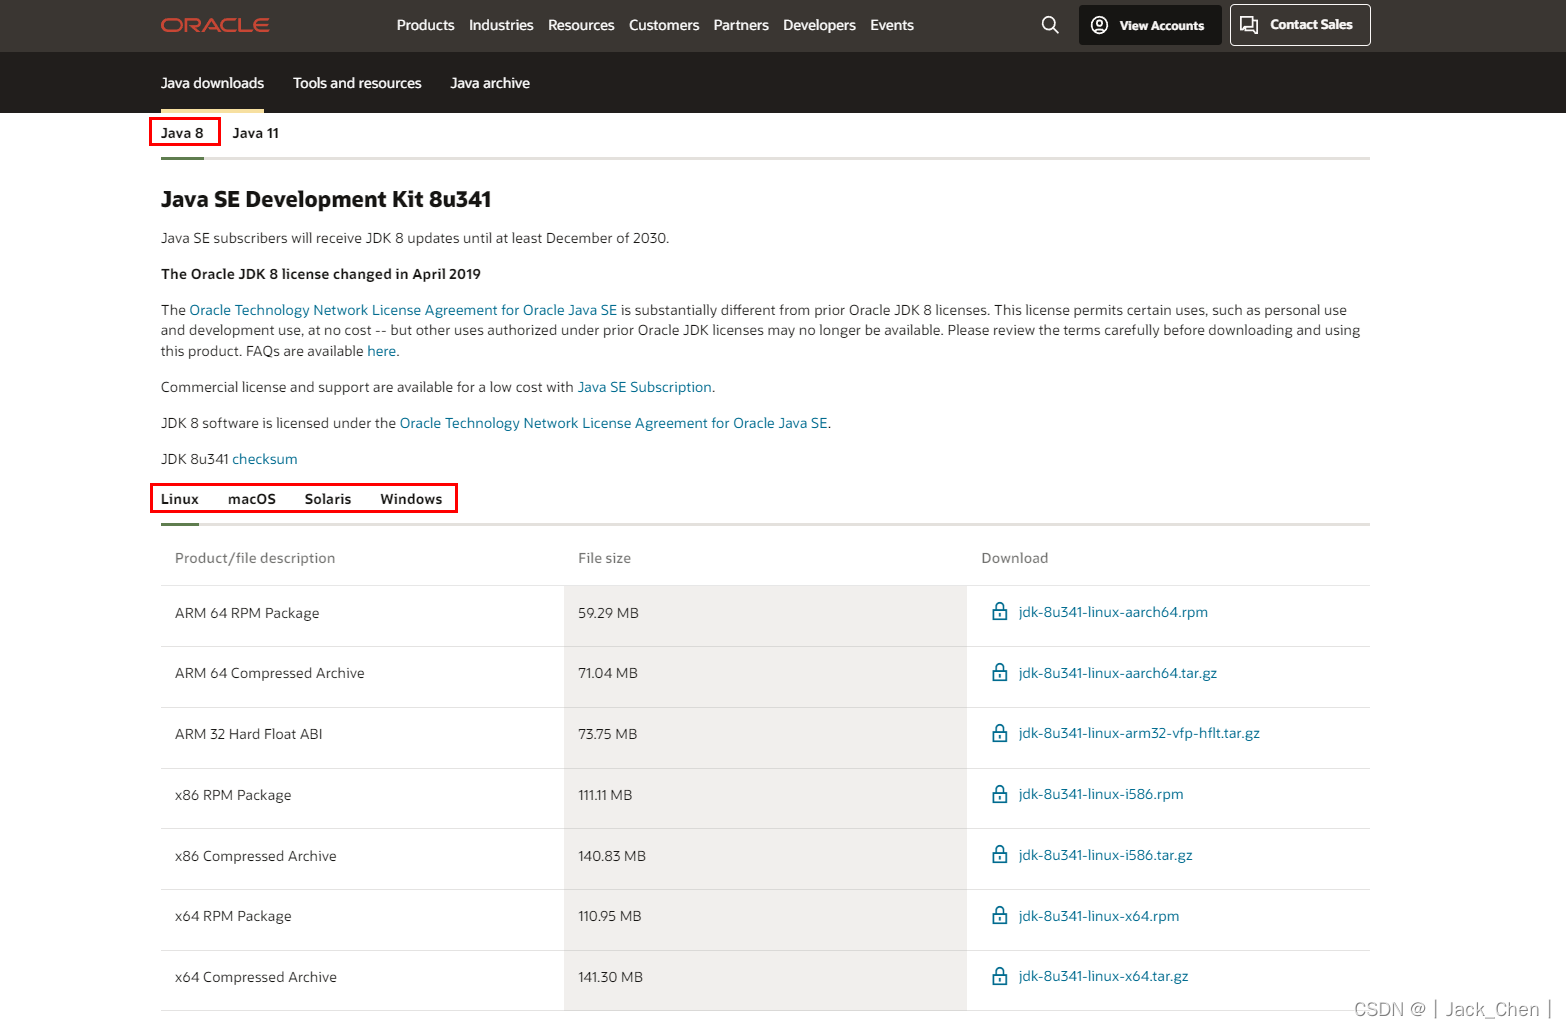The width and height of the screenshot is (1566, 1028).
Task: Click the 'Download' column header
Action: pyautogui.click(x=1015, y=558)
